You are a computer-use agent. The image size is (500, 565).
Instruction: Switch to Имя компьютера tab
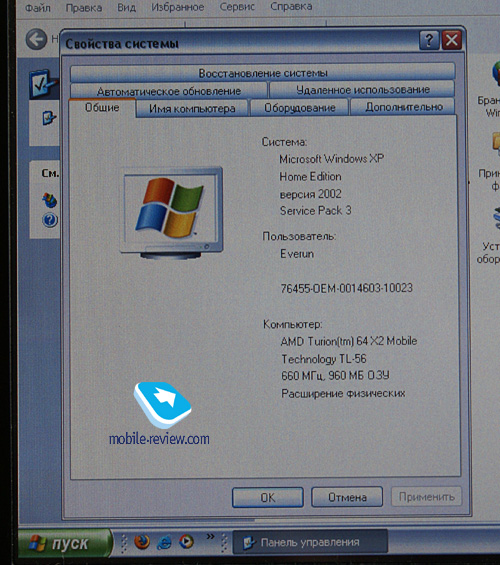coord(192,108)
